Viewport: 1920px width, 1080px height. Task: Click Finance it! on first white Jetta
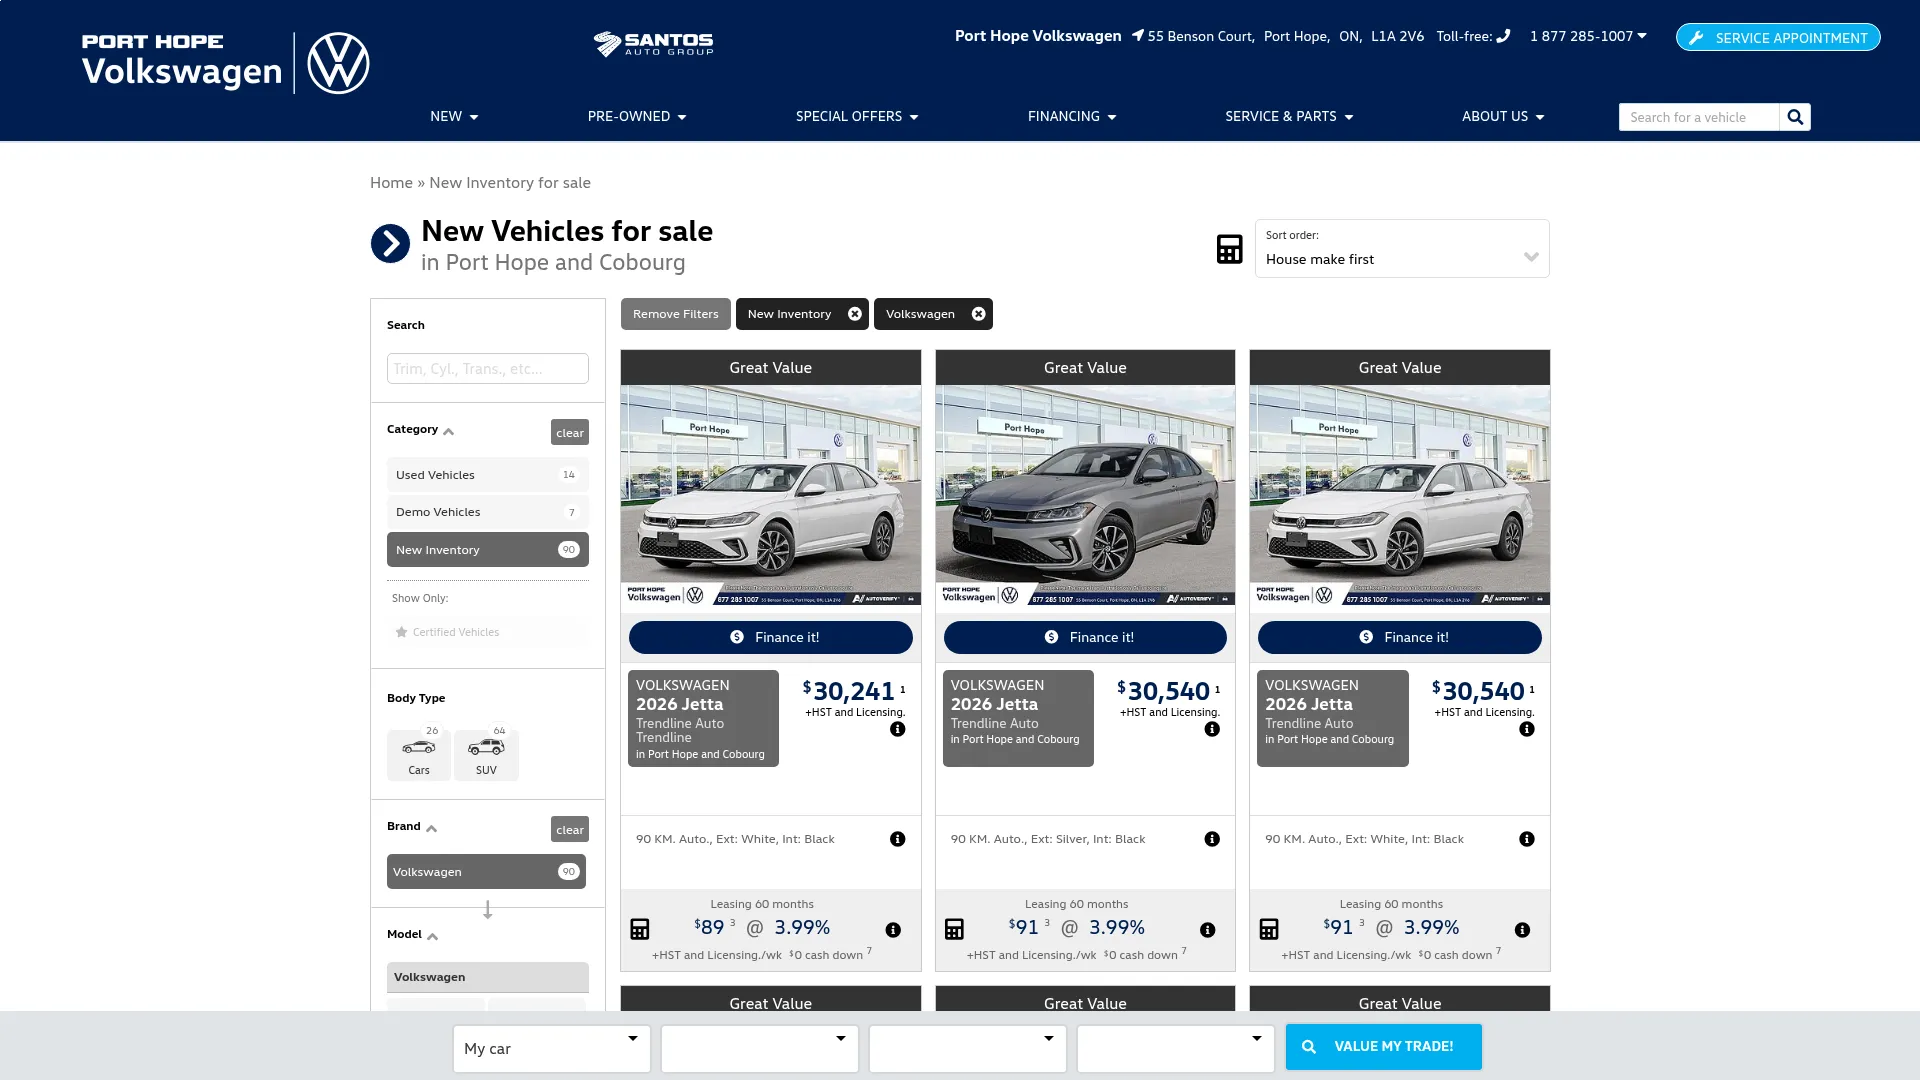771,637
